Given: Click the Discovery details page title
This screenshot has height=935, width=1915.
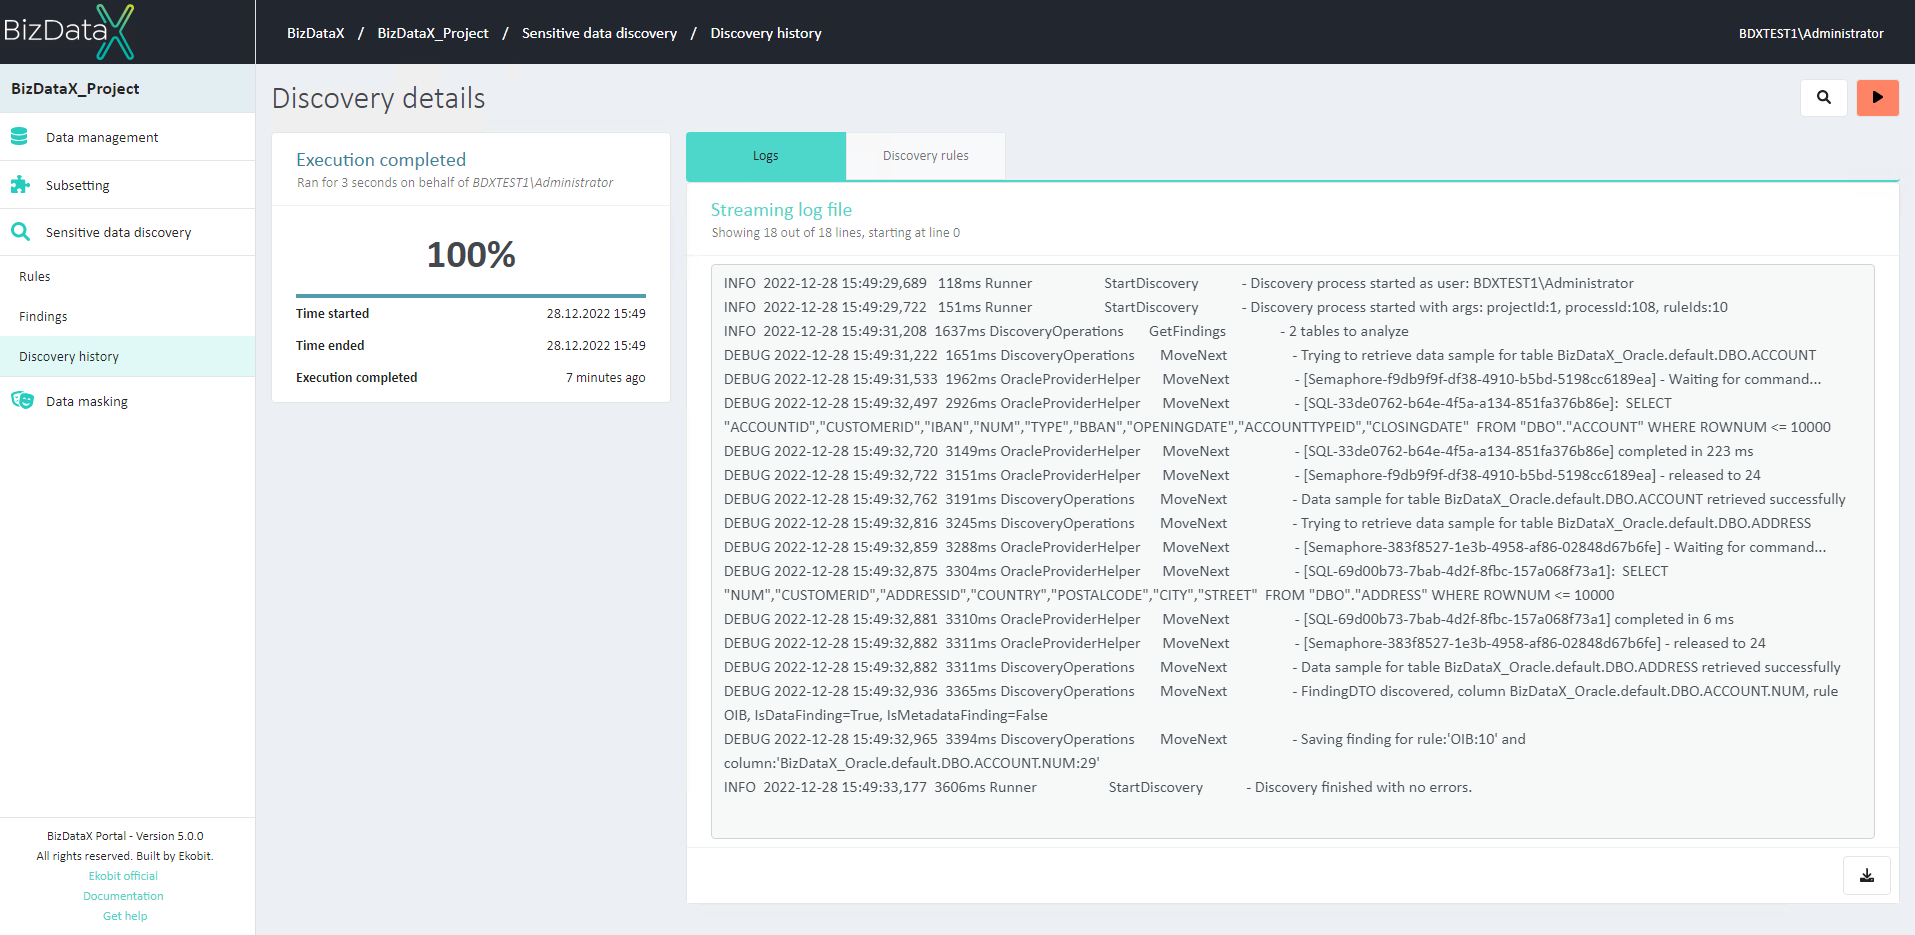Looking at the screenshot, I should pos(378,98).
